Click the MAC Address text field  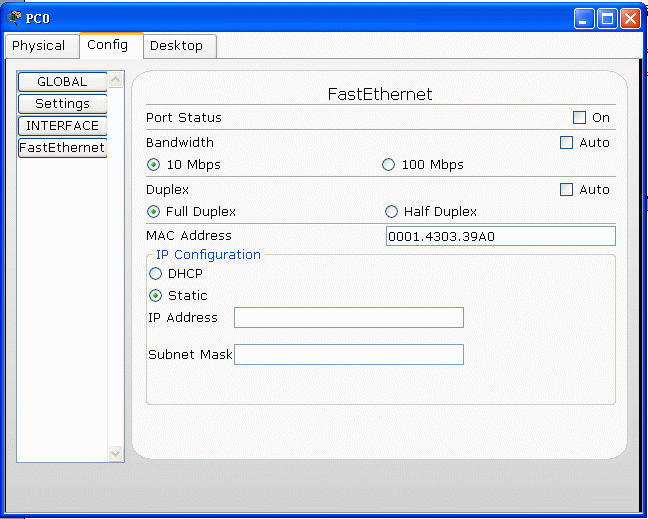coord(500,237)
